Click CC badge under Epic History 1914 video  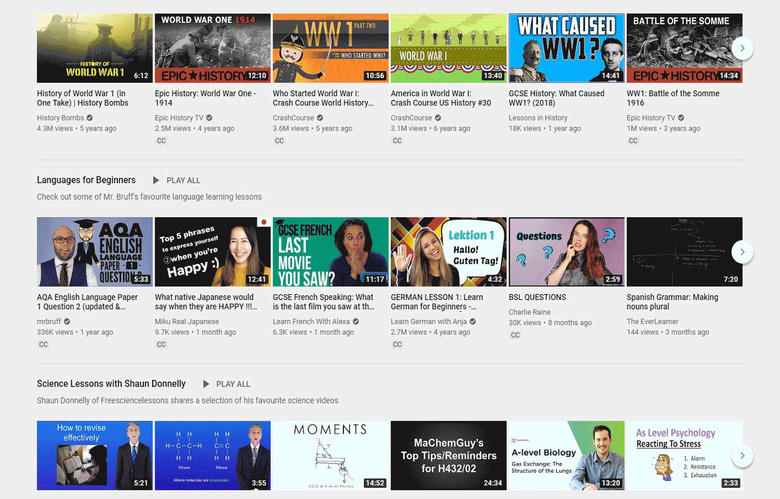pos(161,141)
